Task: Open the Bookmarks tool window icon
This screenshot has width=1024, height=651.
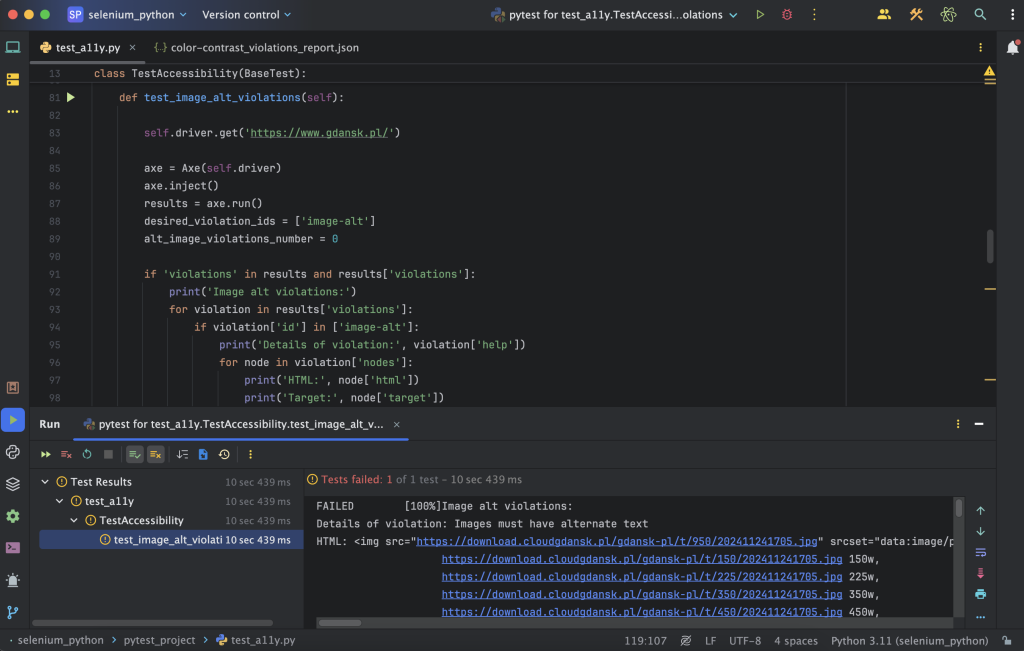Action: (13, 388)
